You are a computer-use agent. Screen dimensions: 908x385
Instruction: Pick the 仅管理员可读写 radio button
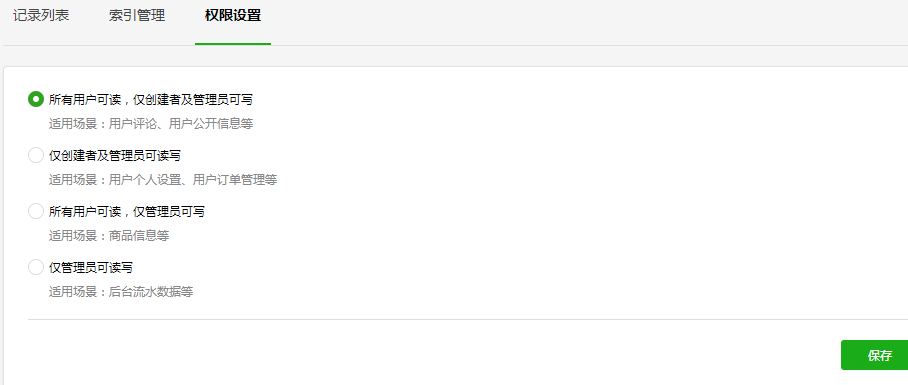(x=36, y=267)
